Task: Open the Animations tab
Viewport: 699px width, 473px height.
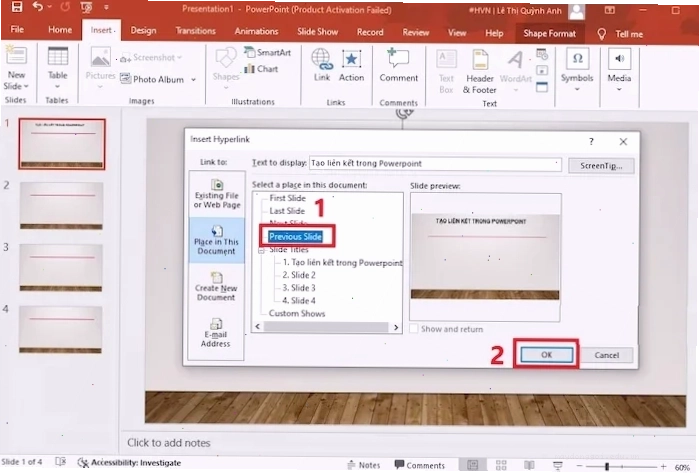Action: coord(256,31)
